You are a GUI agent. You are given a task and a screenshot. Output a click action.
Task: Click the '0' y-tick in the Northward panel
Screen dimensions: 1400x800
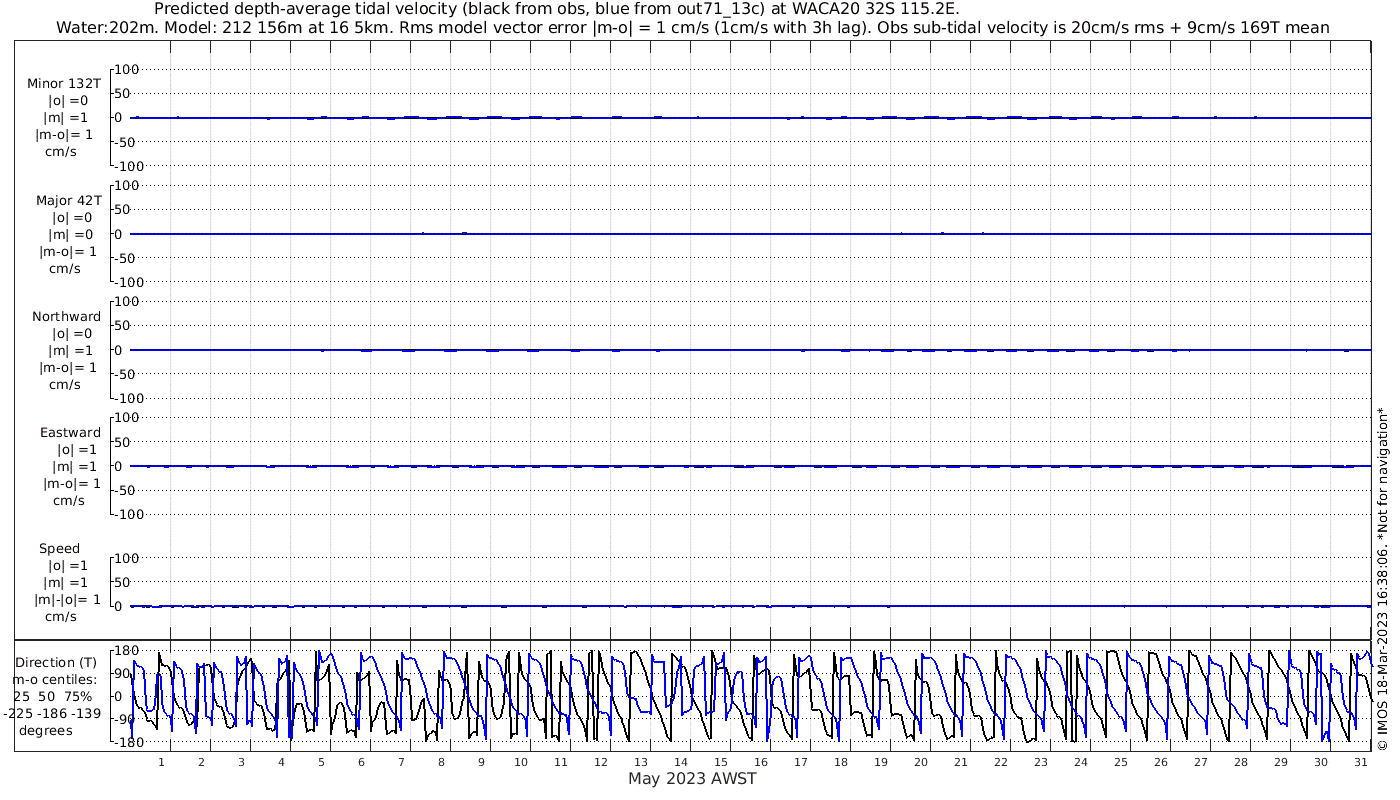[x=118, y=350]
